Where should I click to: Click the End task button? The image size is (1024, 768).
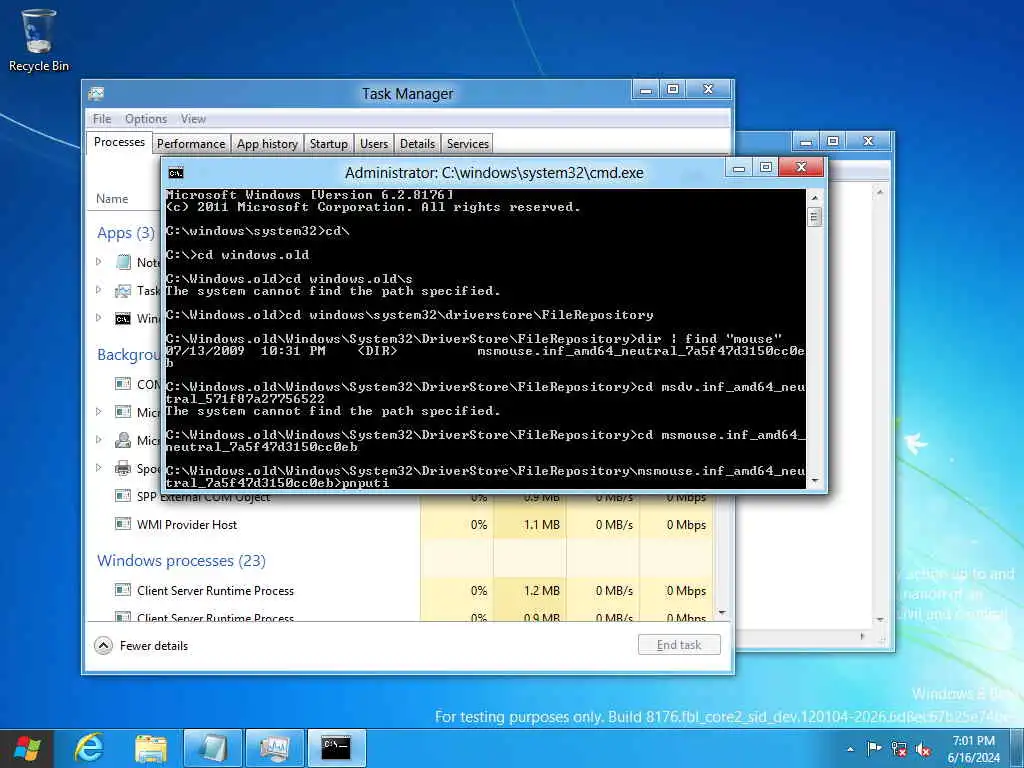pos(679,645)
